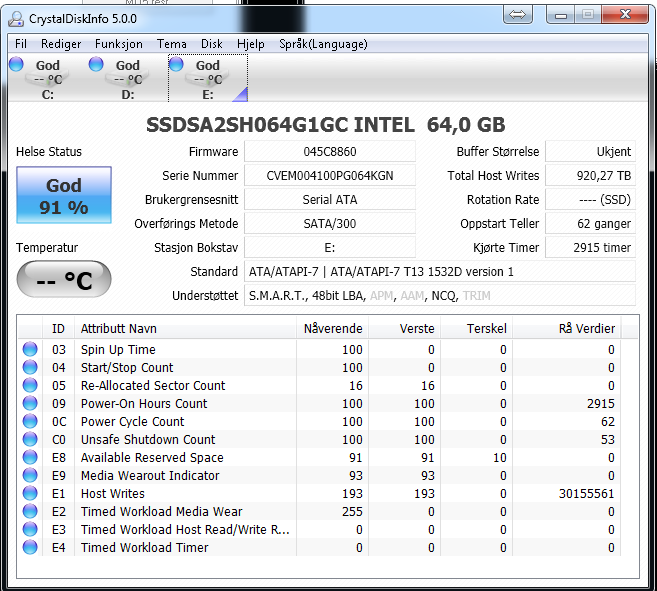Click the Verste column header
The height and width of the screenshot is (591, 657).
[405, 329]
